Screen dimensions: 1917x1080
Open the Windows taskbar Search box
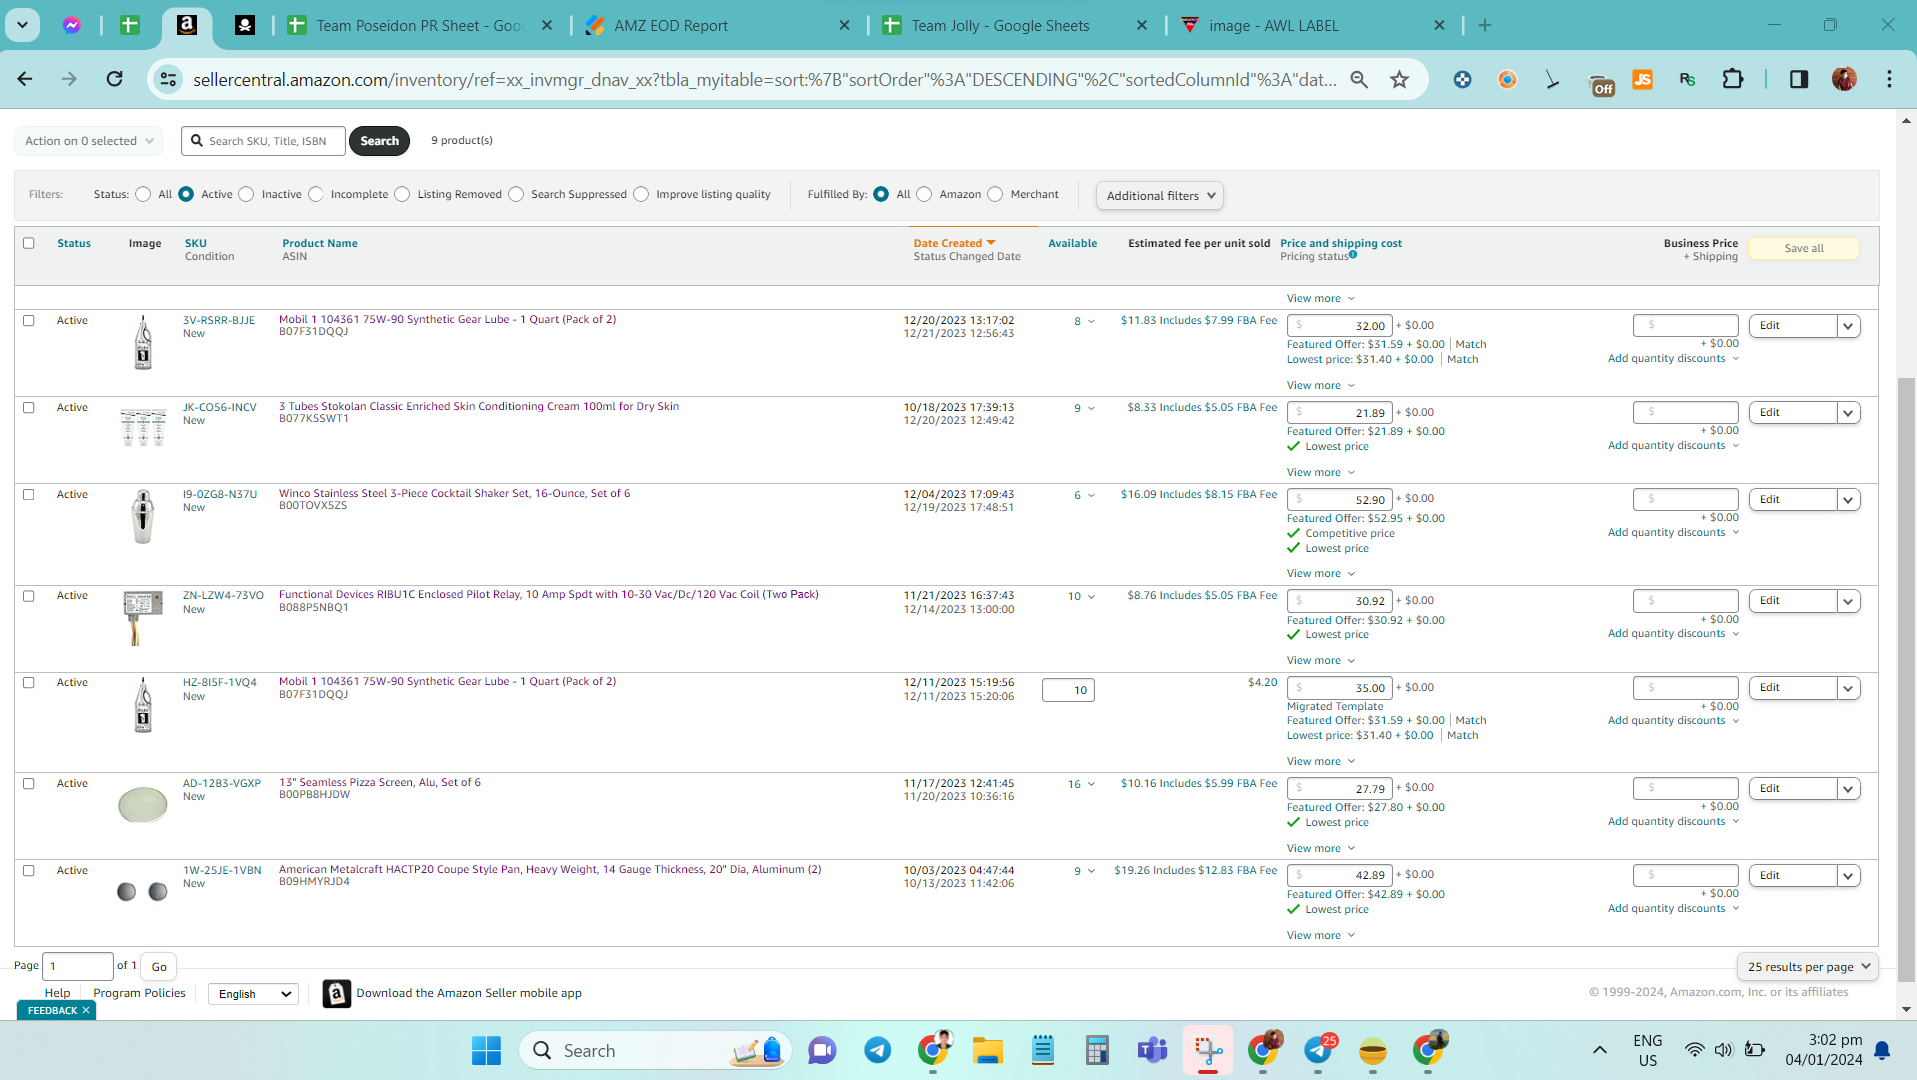click(x=656, y=1050)
